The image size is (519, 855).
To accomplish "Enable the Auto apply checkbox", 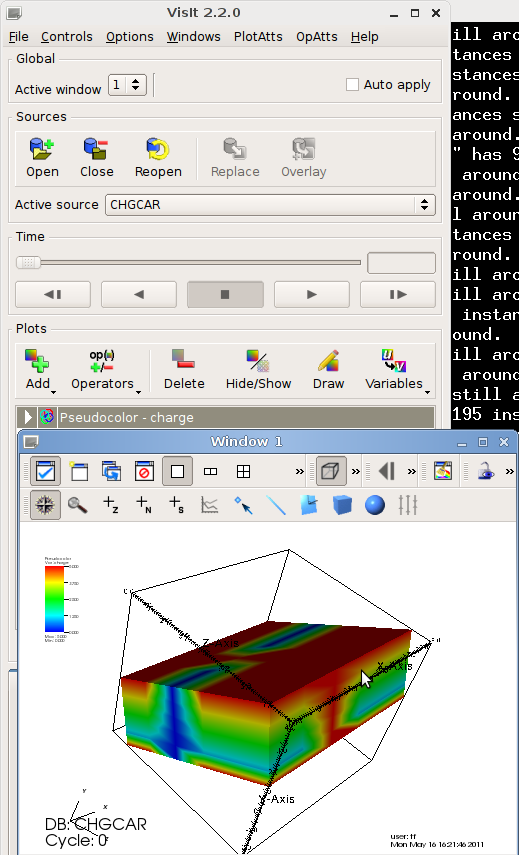I will click(352, 85).
